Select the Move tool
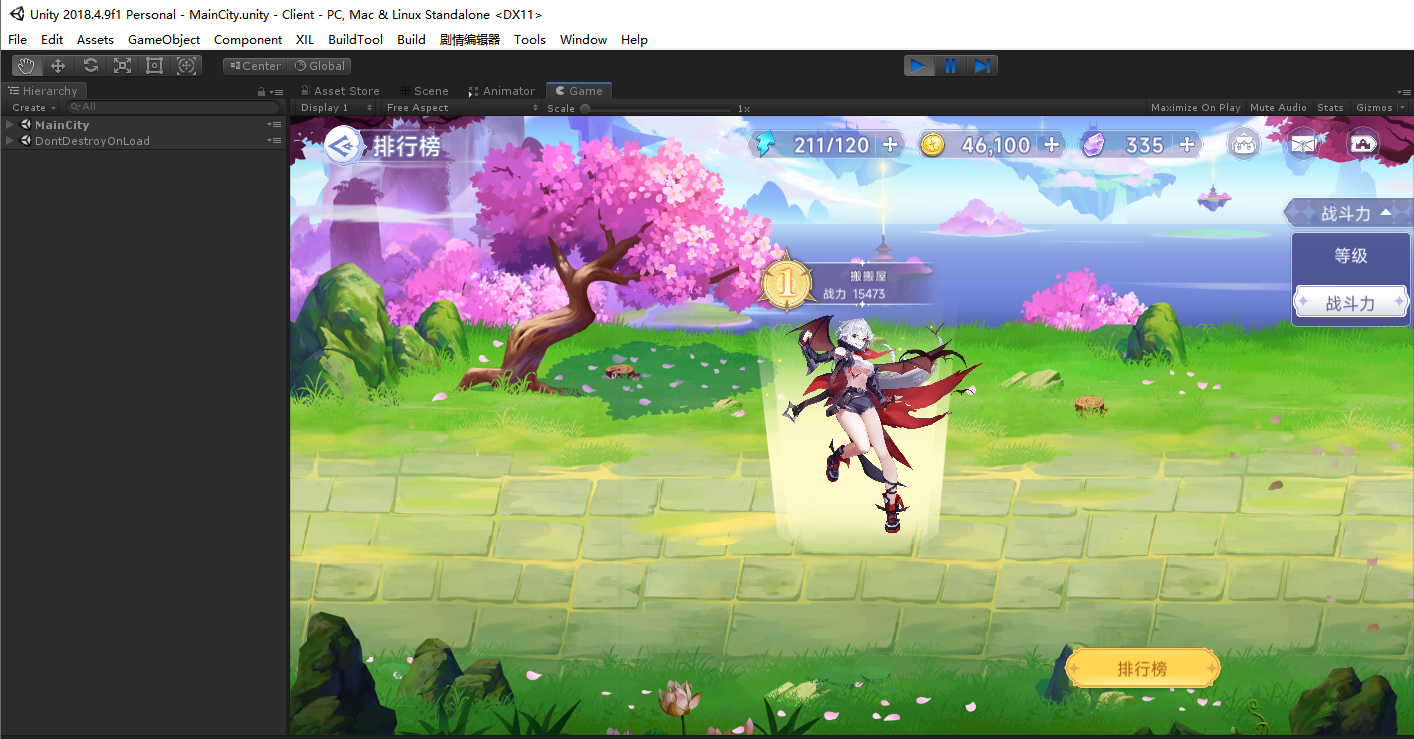This screenshot has height=739, width=1414. (58, 66)
